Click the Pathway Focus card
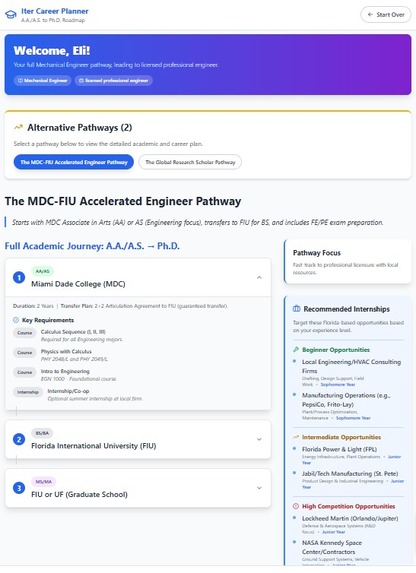This screenshot has height=573, width=416. point(348,262)
